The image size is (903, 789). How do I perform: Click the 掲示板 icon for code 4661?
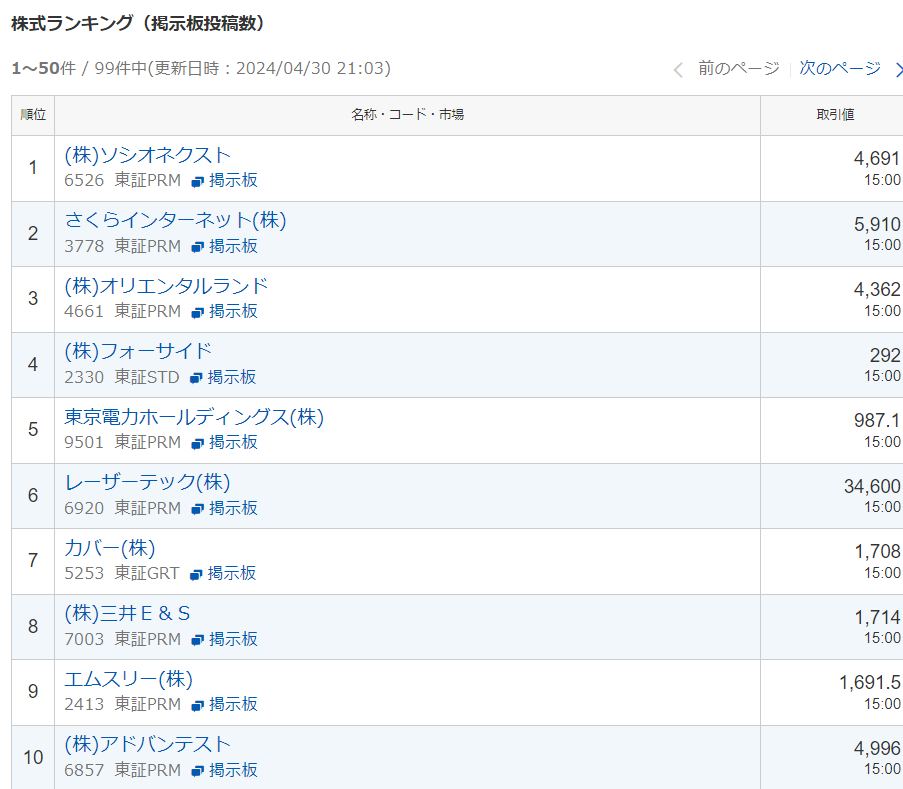point(198,312)
